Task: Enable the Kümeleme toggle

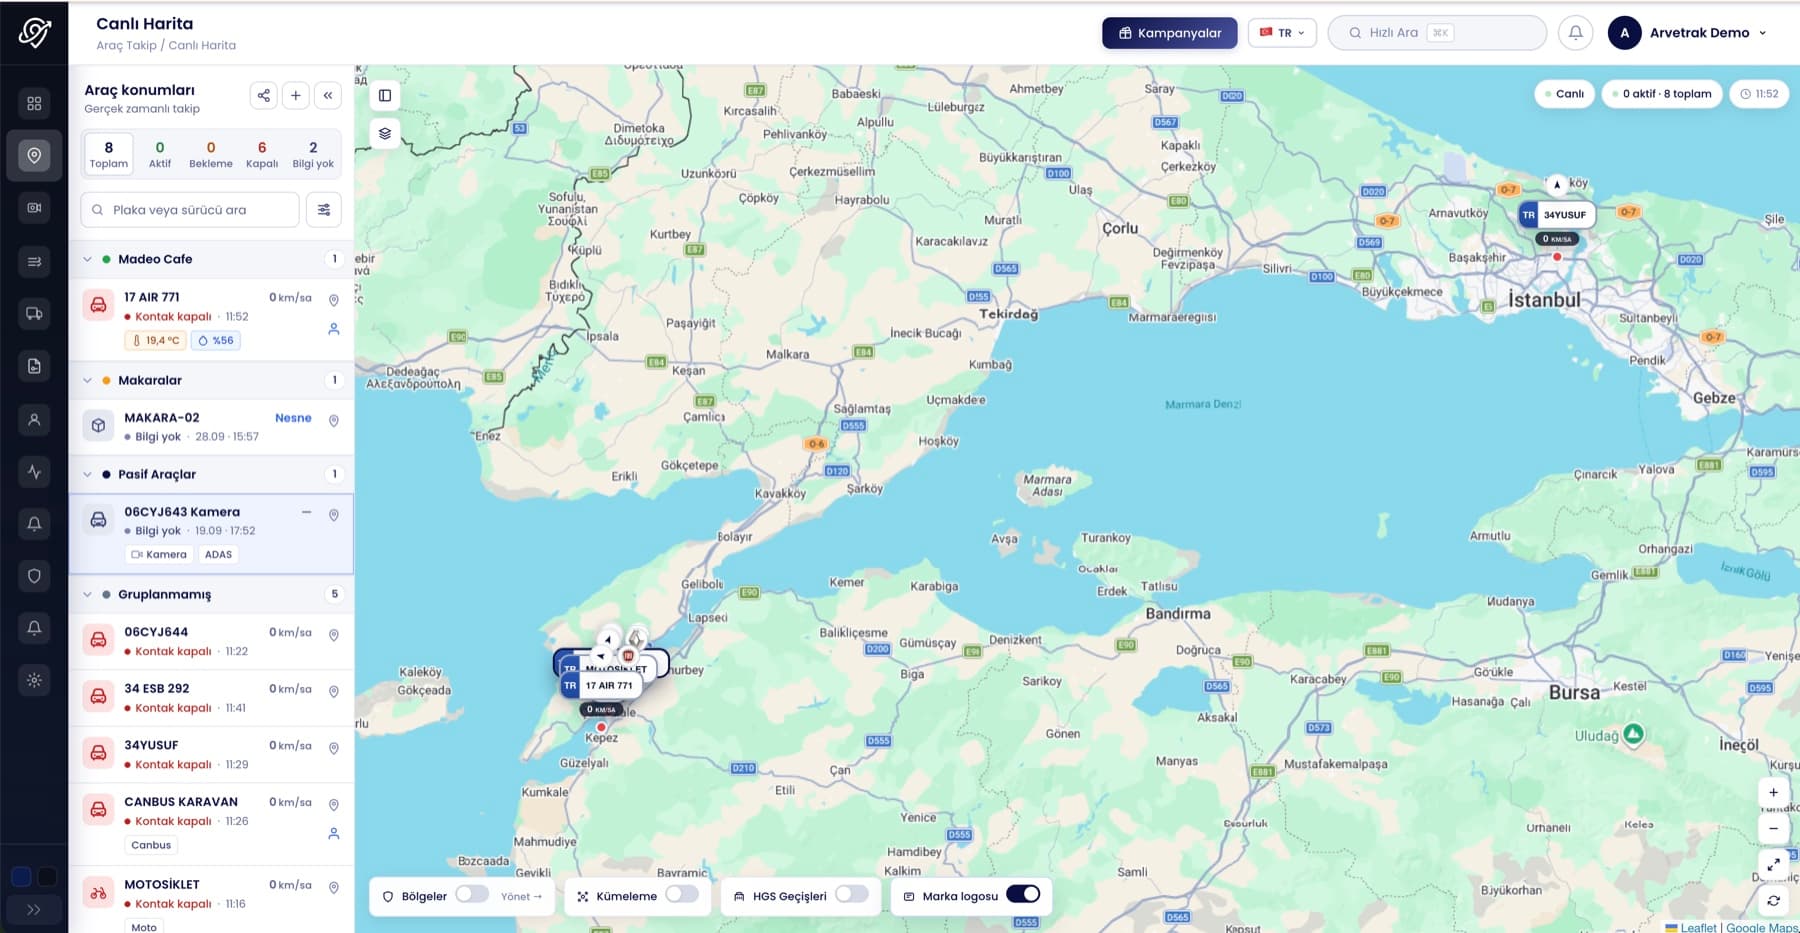Action: coord(682,895)
